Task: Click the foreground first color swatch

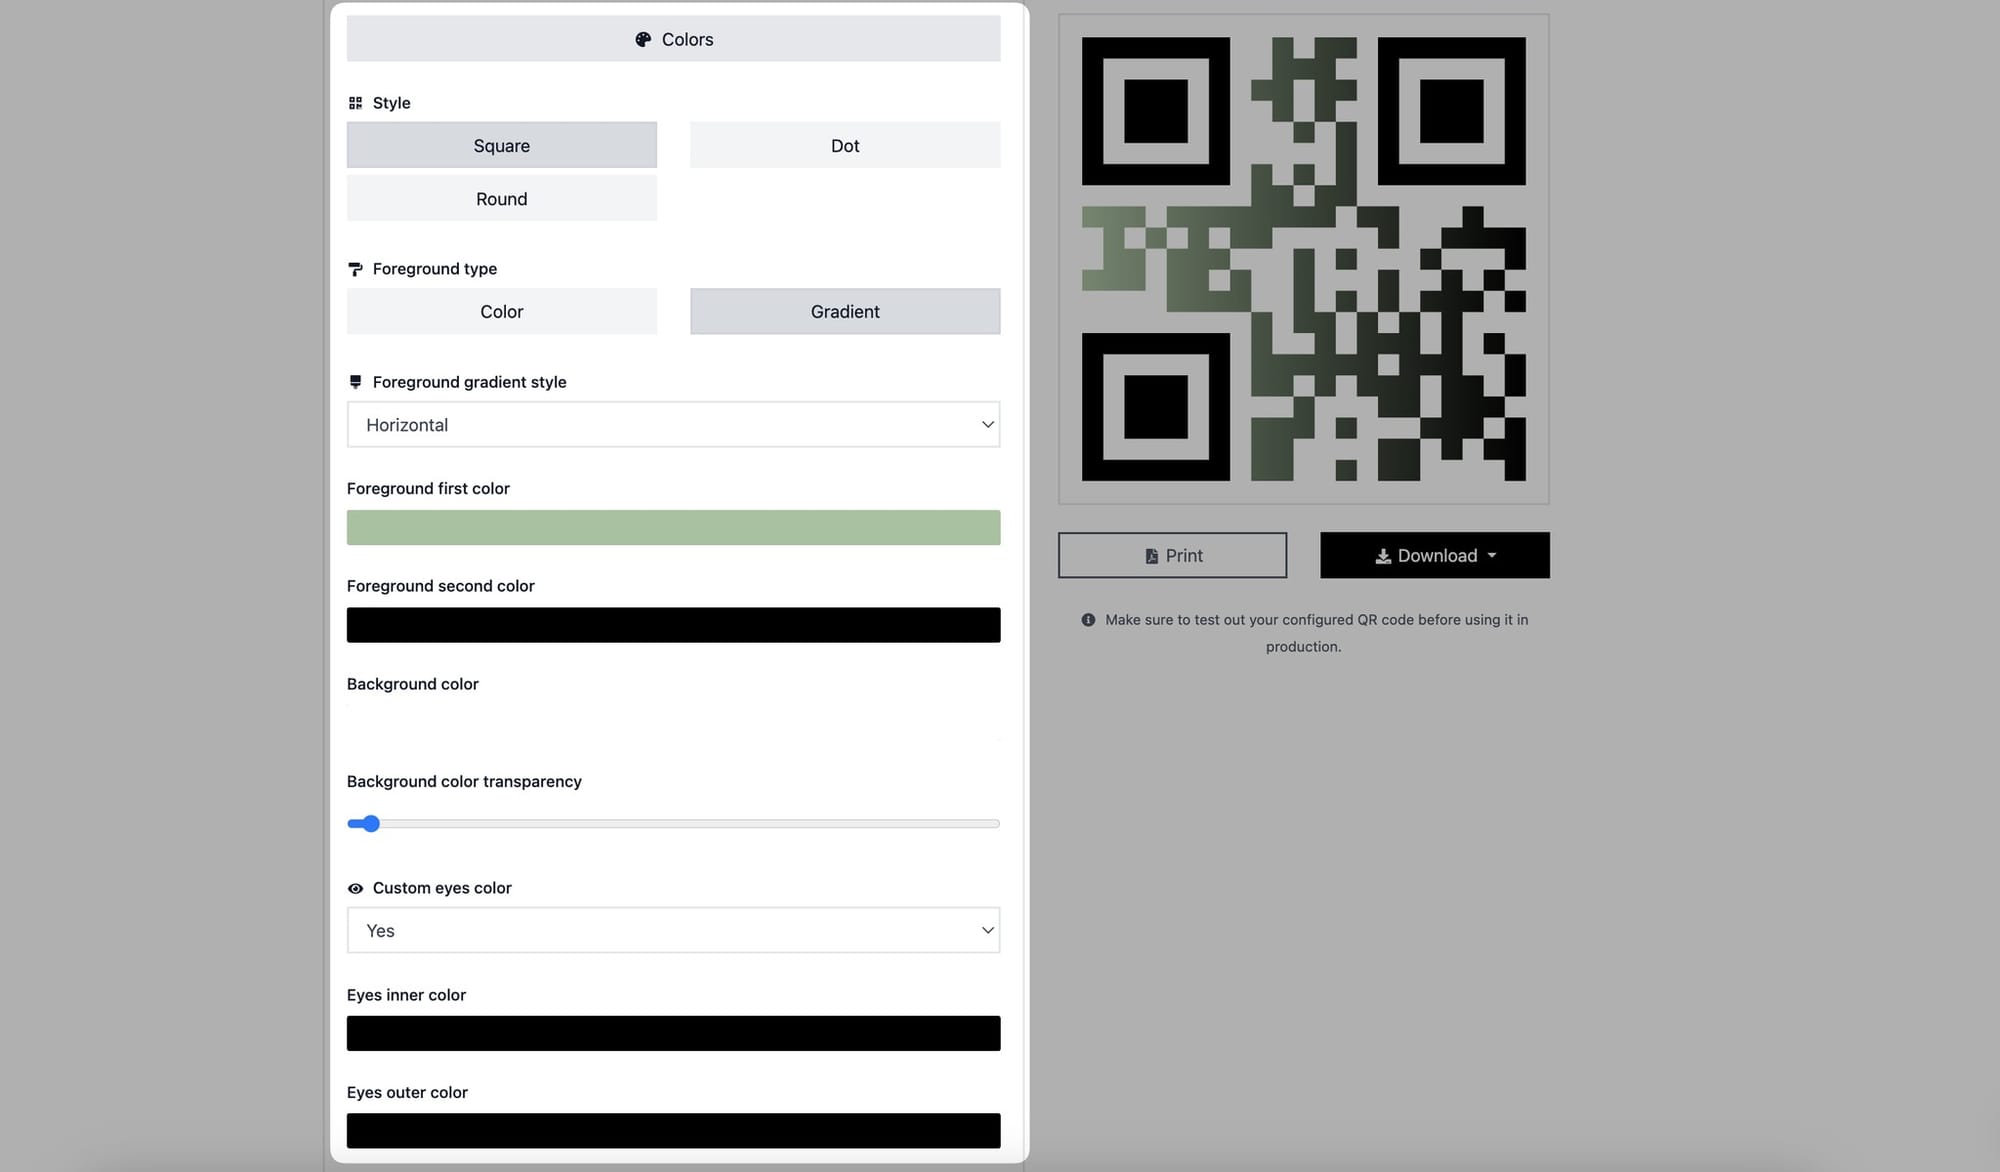Action: [x=674, y=527]
